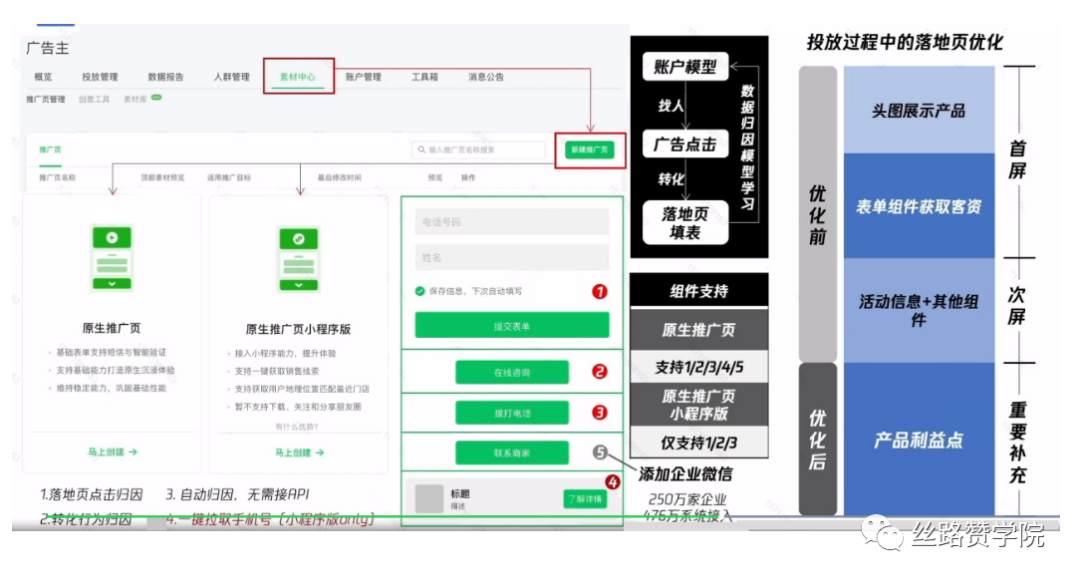Click the play icon on the 原生推广页 card
1080x583 pixels.
[x=112, y=237]
